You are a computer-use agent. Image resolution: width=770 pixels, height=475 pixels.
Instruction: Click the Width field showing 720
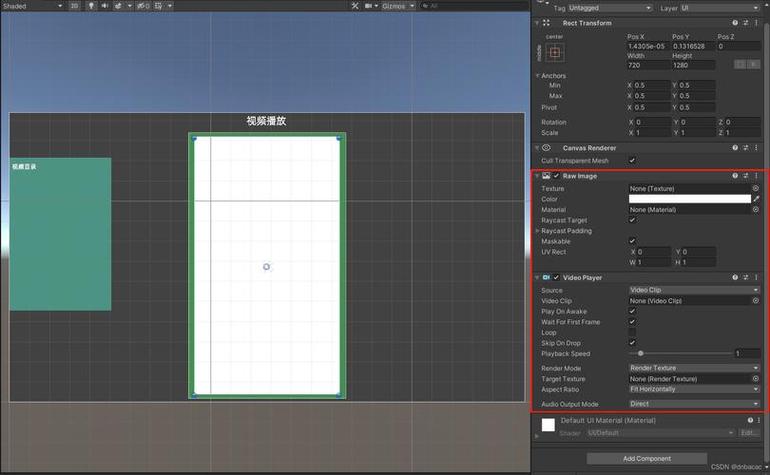648,65
